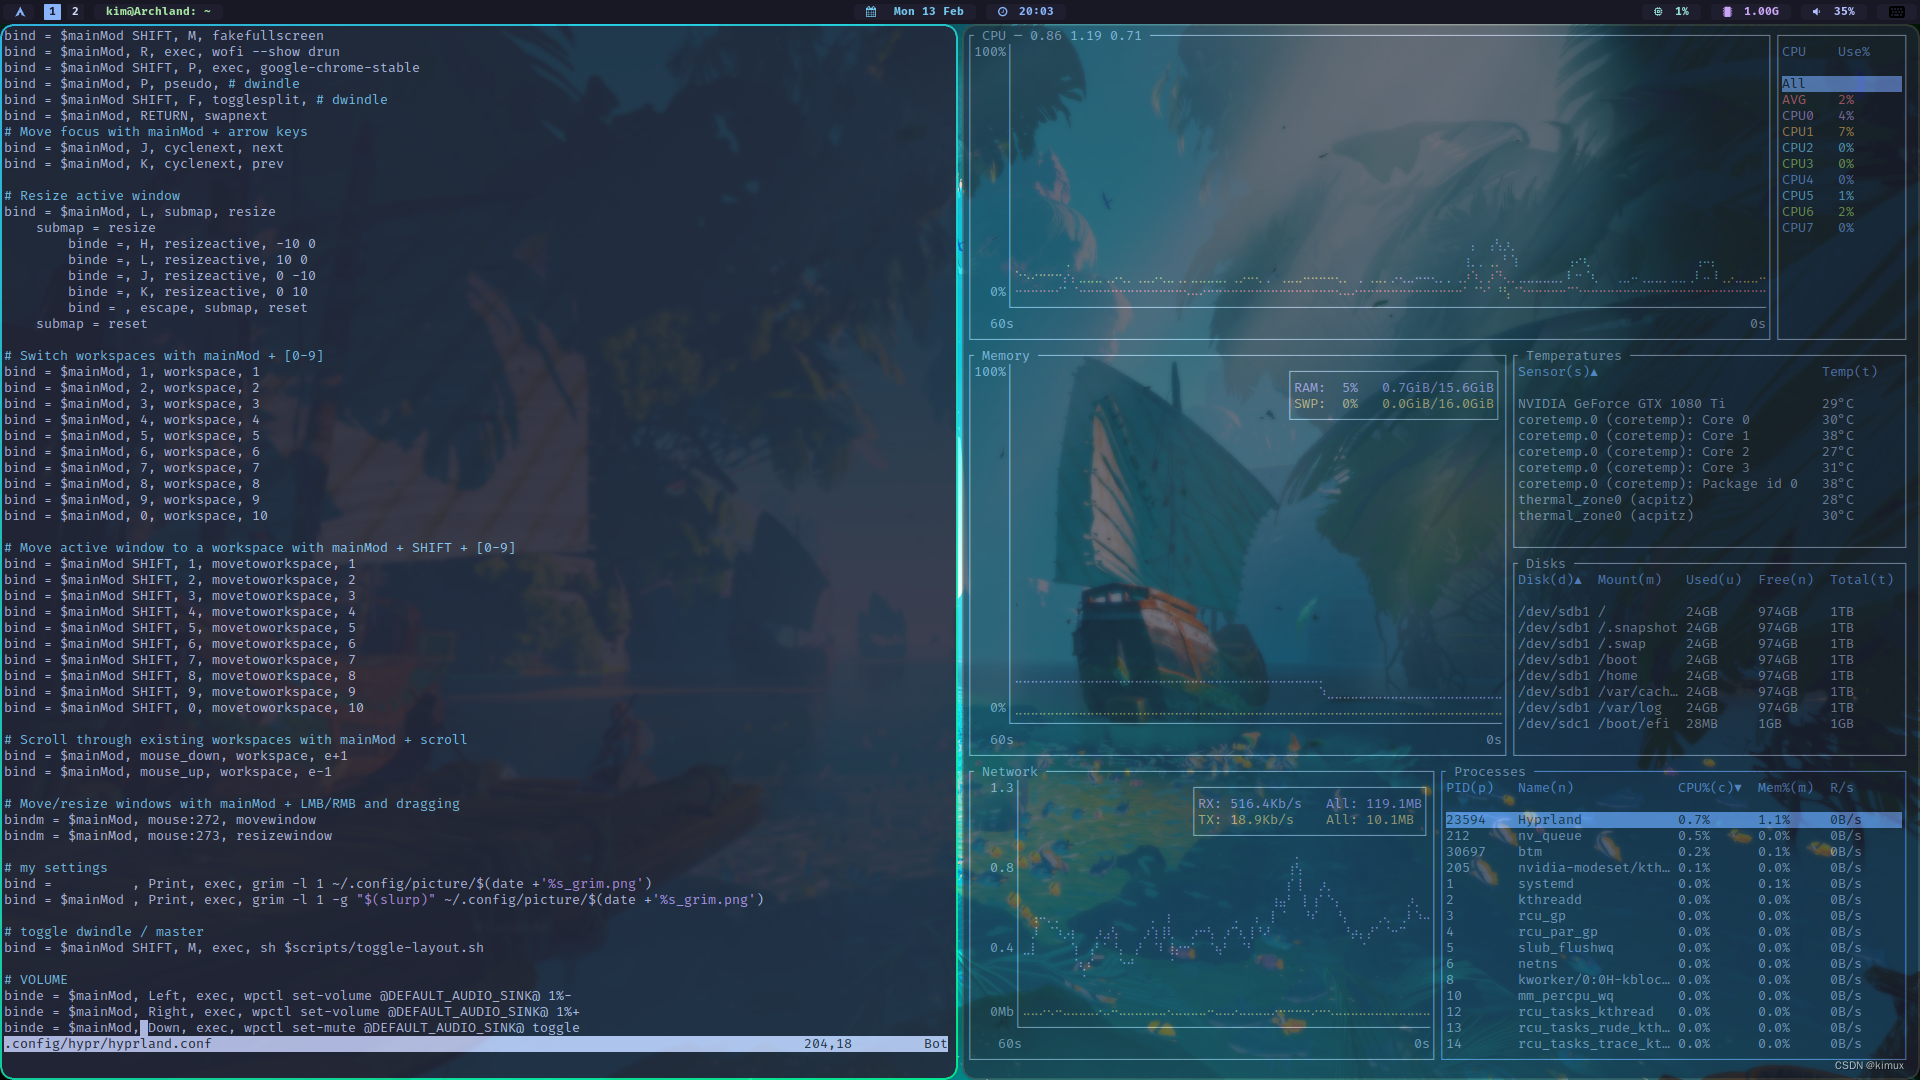Place cursor on '# VOLUME' comment line

(36, 980)
